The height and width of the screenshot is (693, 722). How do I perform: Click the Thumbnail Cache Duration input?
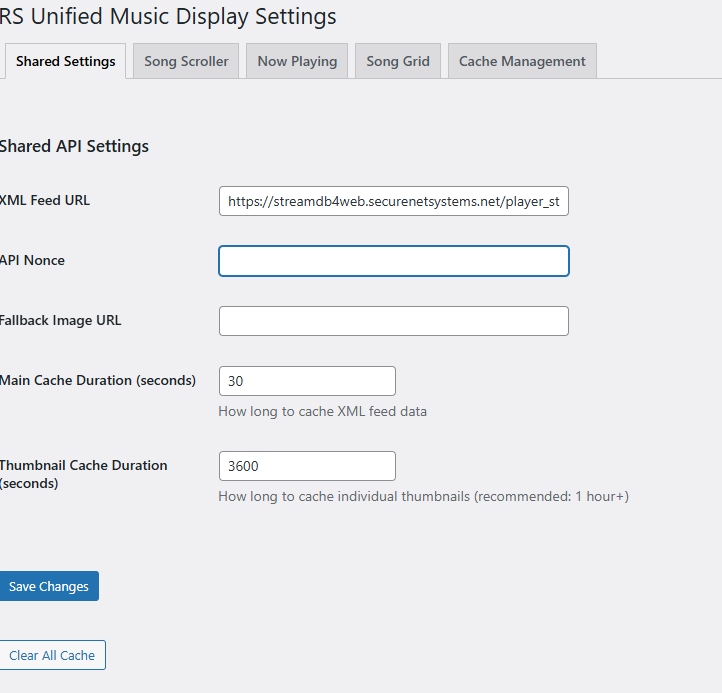tap(307, 466)
